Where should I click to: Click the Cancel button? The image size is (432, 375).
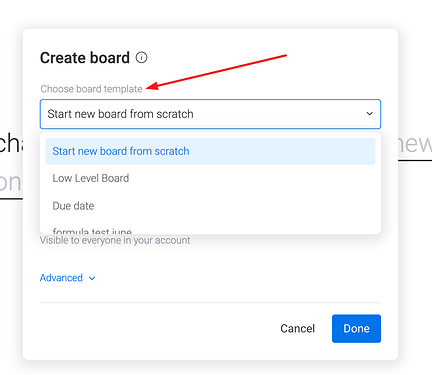click(x=297, y=329)
